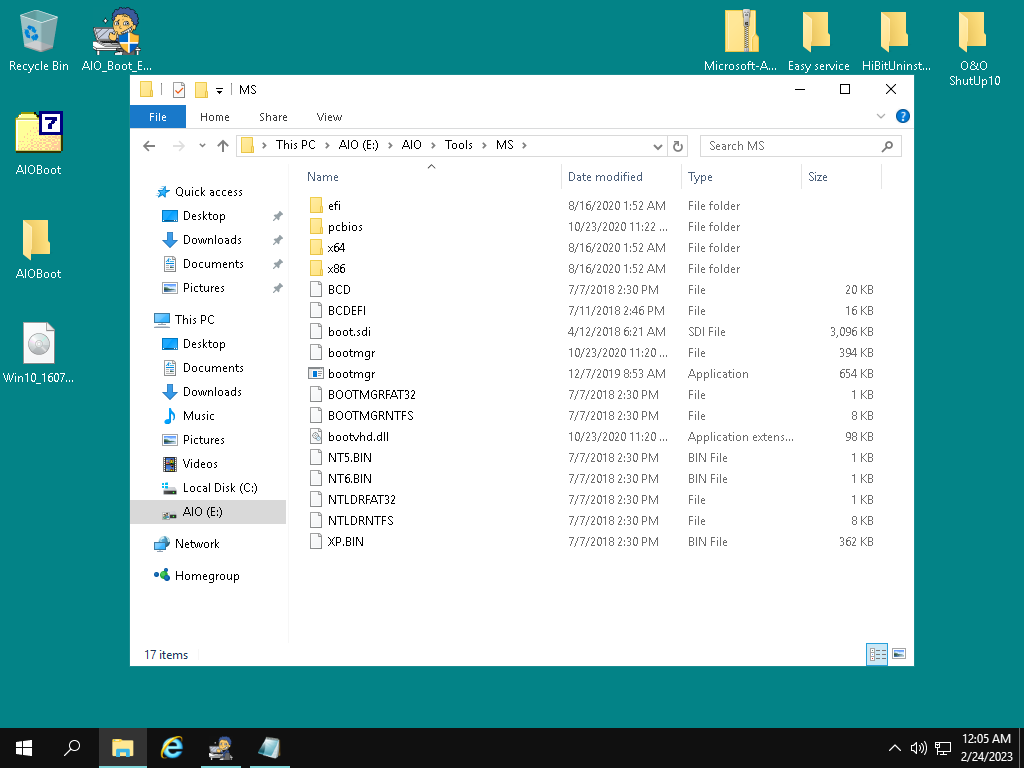The width and height of the screenshot is (1024, 768).
Task: Expand the ribbon with the chevron
Action: click(x=881, y=117)
